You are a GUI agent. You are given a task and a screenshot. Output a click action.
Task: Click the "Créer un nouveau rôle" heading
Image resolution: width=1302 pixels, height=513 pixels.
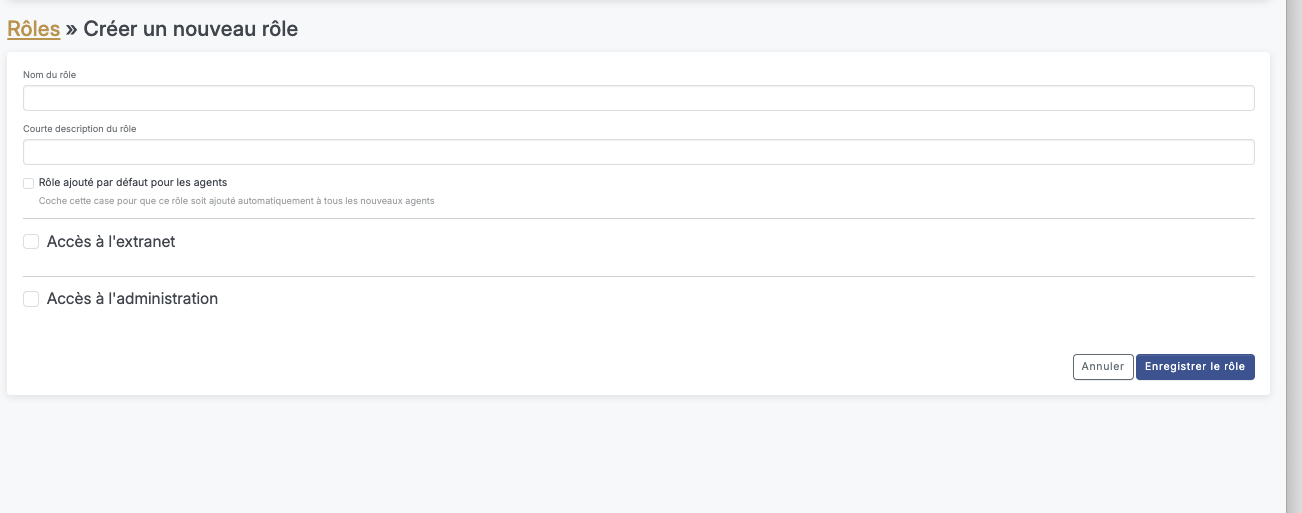[190, 29]
